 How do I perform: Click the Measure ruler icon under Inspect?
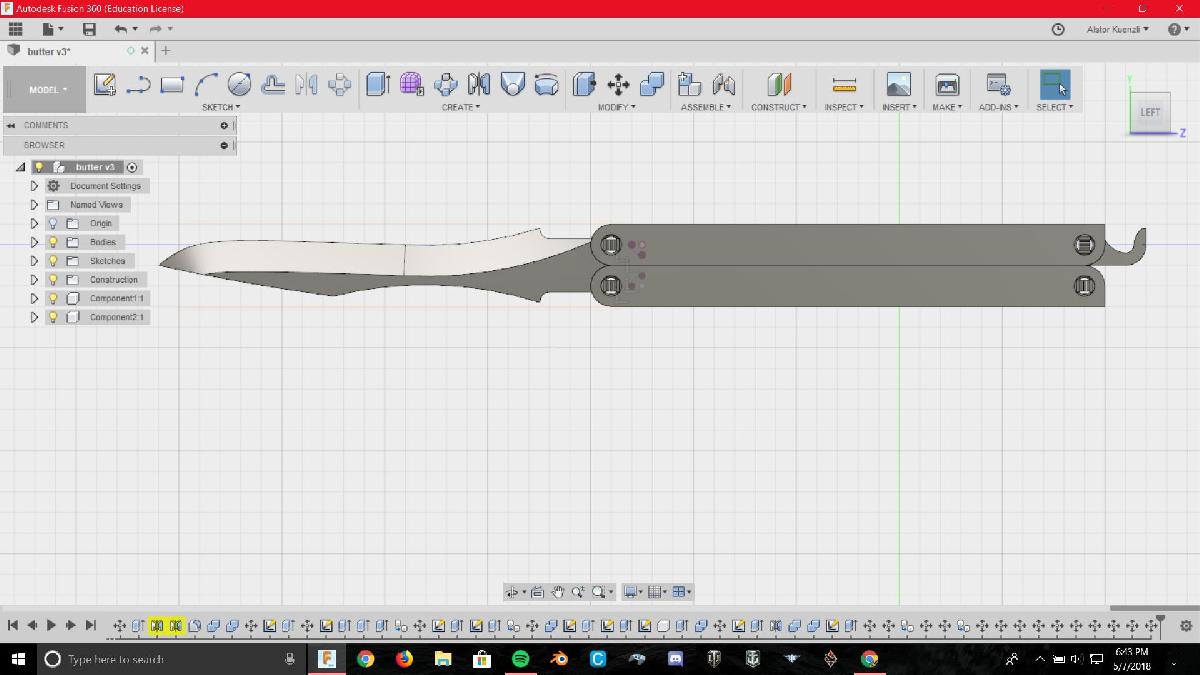(x=844, y=85)
